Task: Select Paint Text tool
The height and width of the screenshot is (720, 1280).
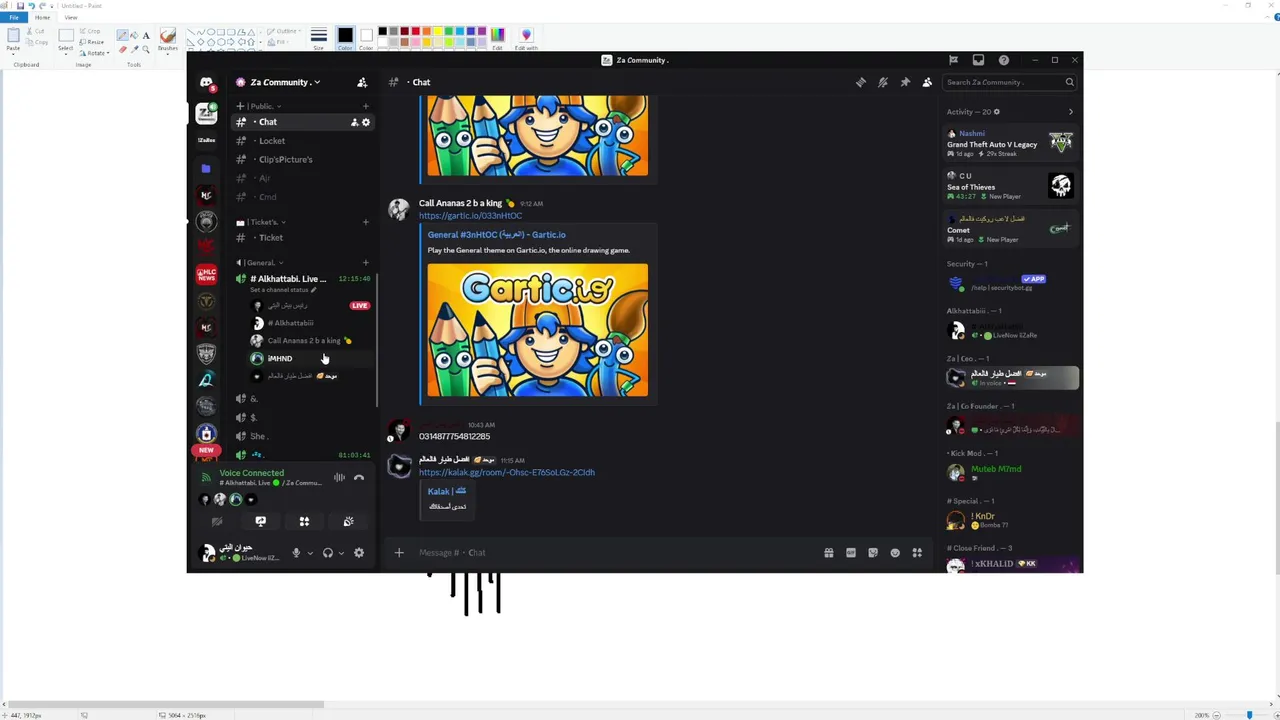Action: (x=146, y=35)
